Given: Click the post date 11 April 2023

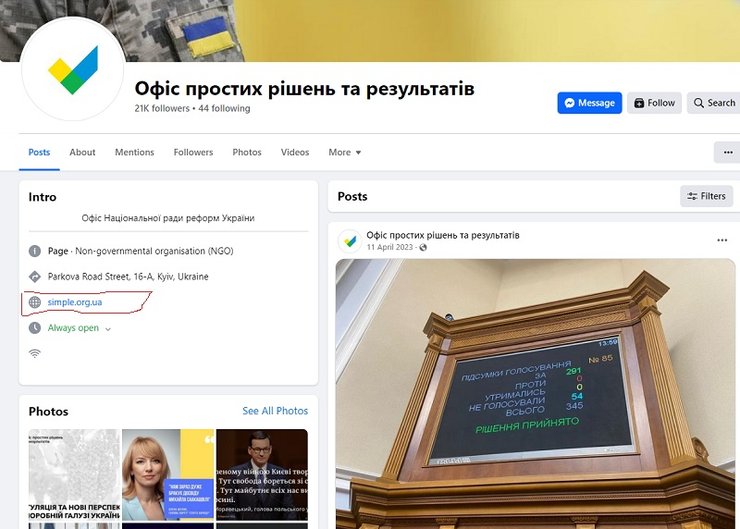Looking at the screenshot, I should click(x=389, y=247).
